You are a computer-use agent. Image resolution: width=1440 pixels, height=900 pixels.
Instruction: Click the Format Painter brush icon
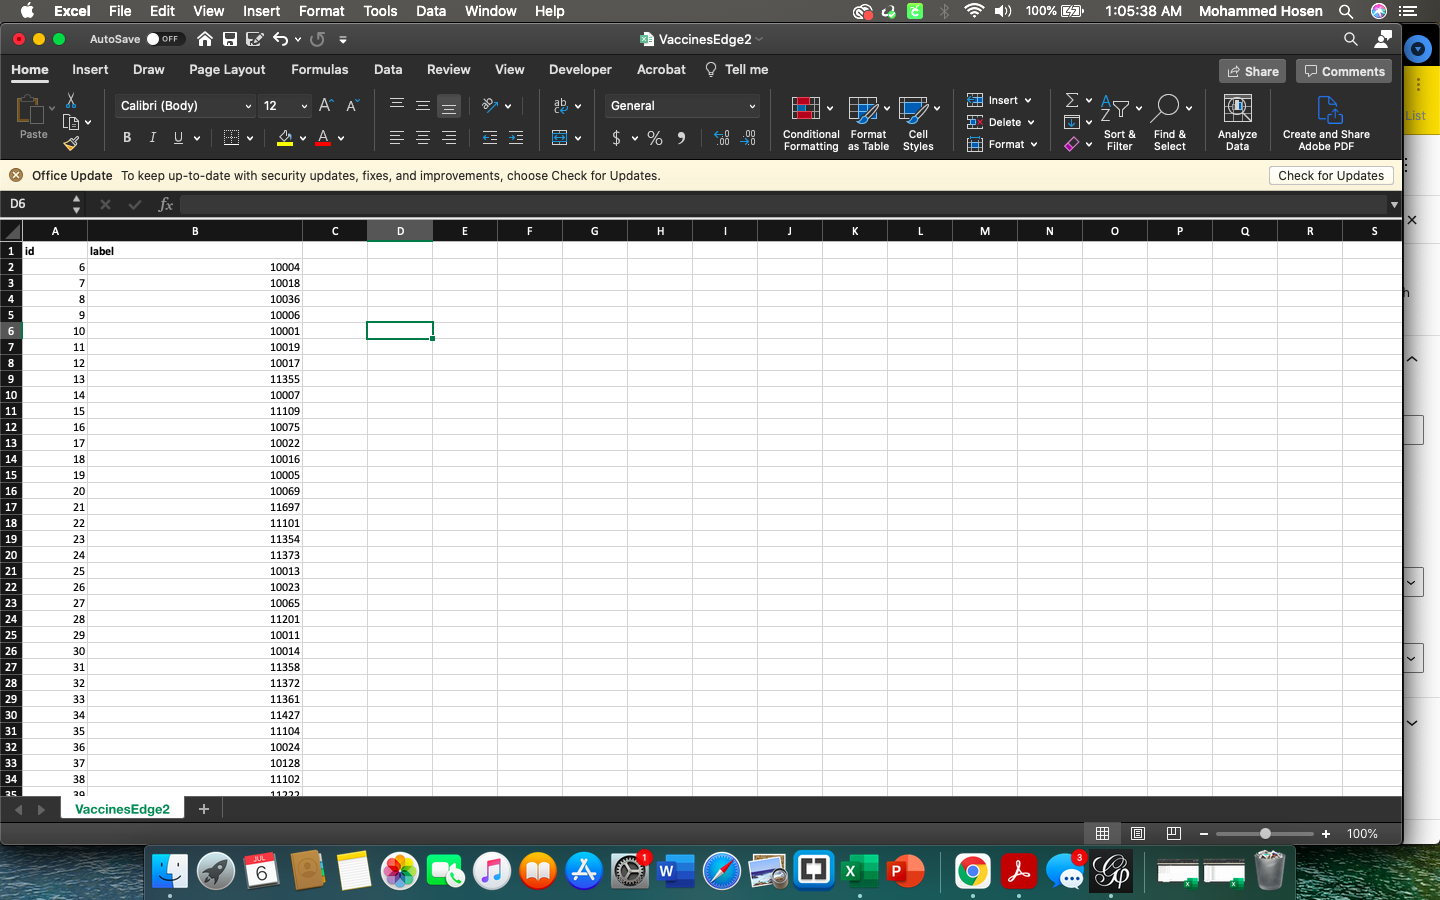click(71, 143)
